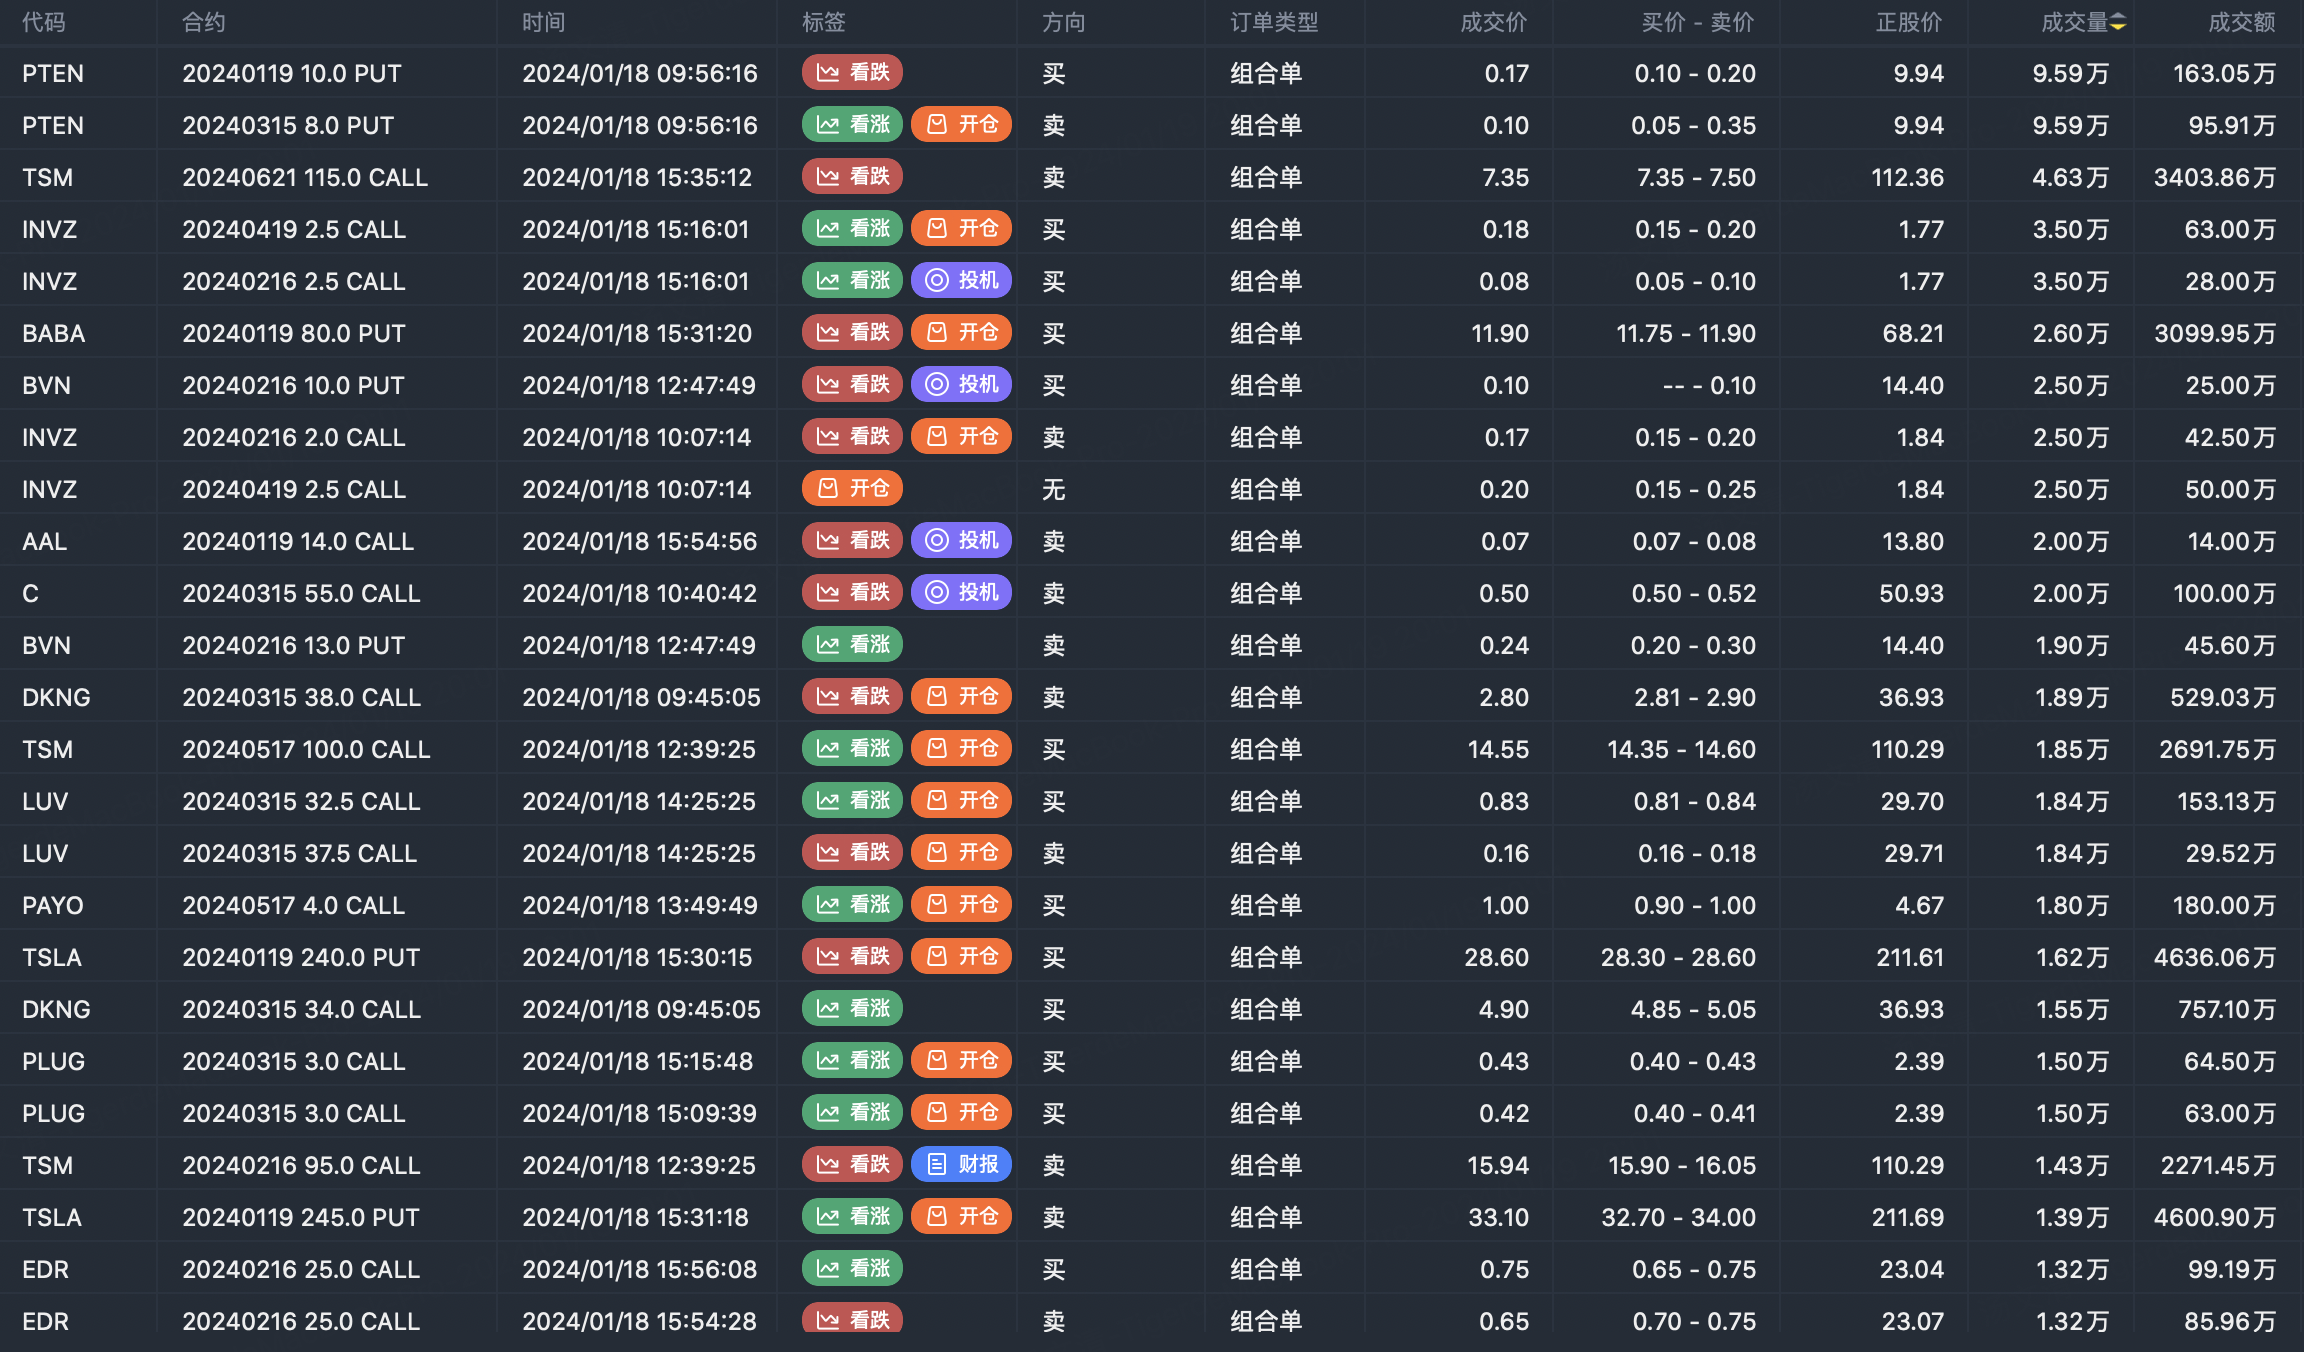This screenshot has width=2304, height=1352.
Task: Click 投机 tag on AAL 14.0 CALL row
Action: tap(961, 541)
